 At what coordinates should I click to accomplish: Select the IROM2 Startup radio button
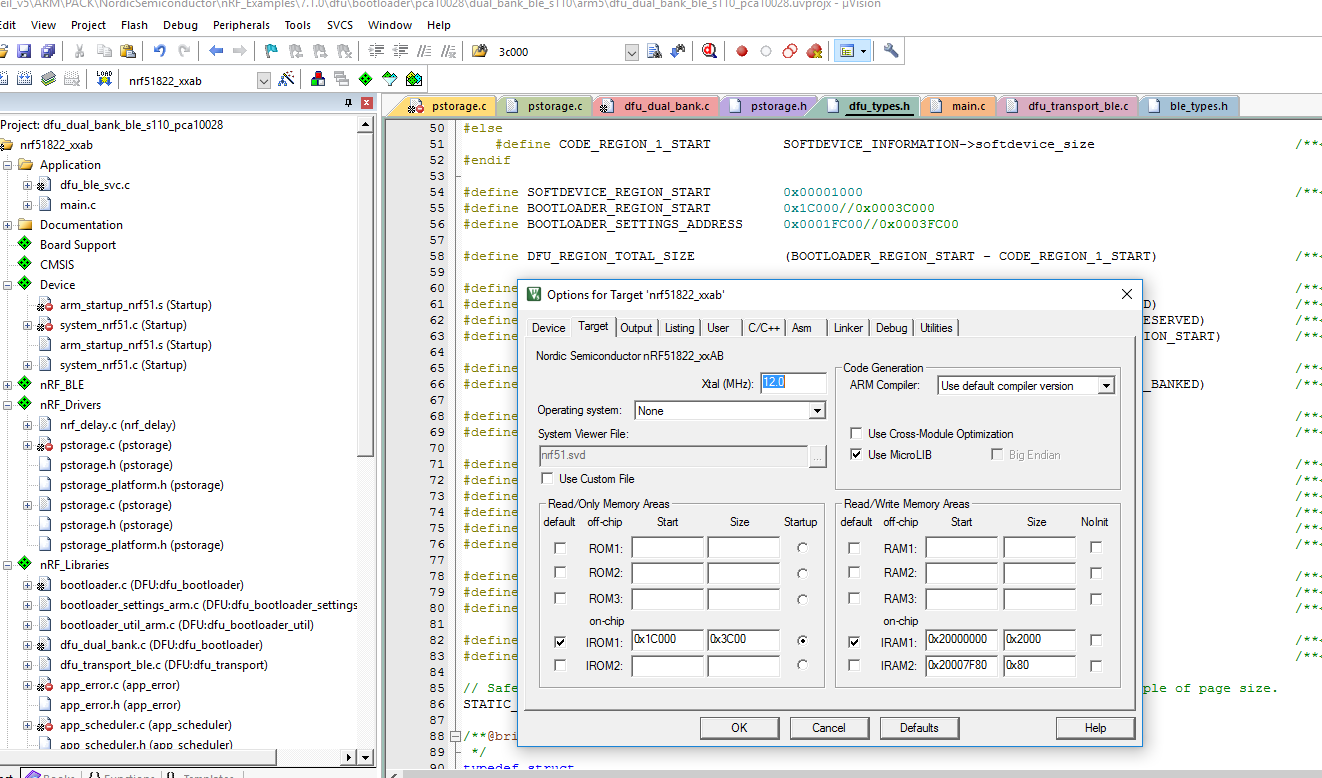(802, 665)
